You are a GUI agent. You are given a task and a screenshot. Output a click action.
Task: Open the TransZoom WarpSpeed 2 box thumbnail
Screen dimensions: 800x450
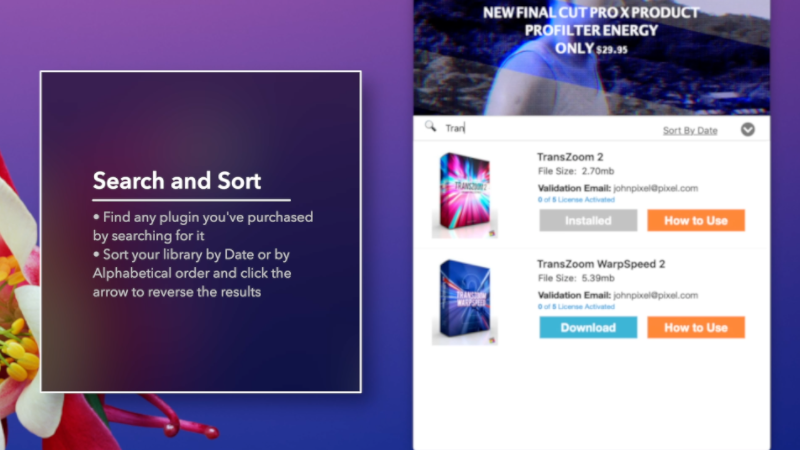pos(464,302)
